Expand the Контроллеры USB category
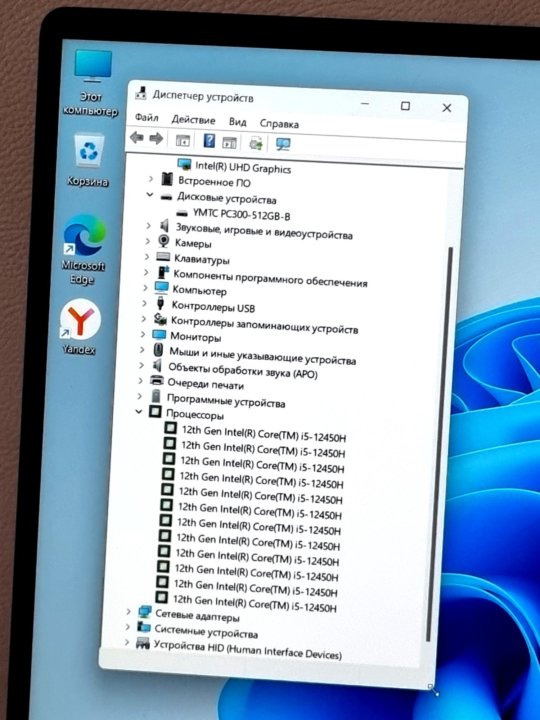This screenshot has width=540, height=720. tap(144, 303)
